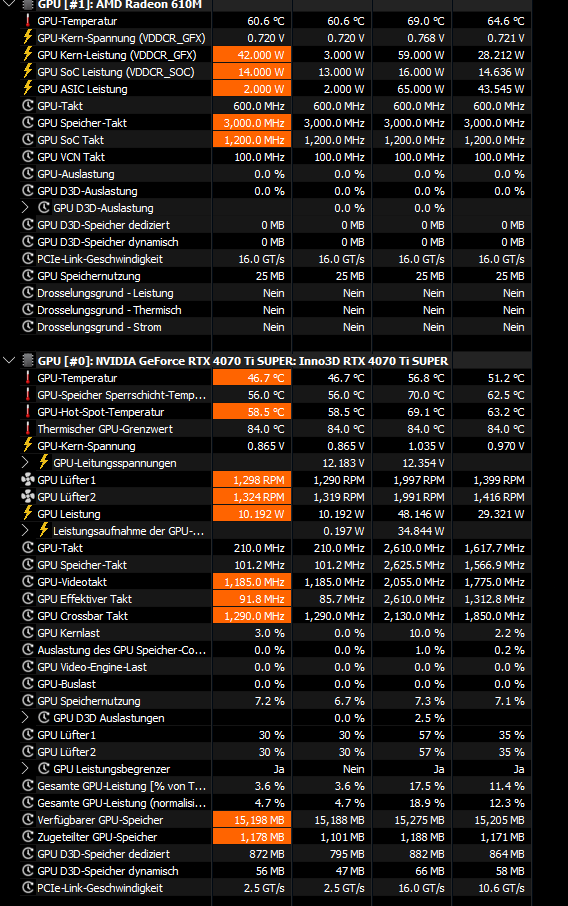568x906 pixels.
Task: Click the 34.844 W maximum value
Action: [422, 530]
